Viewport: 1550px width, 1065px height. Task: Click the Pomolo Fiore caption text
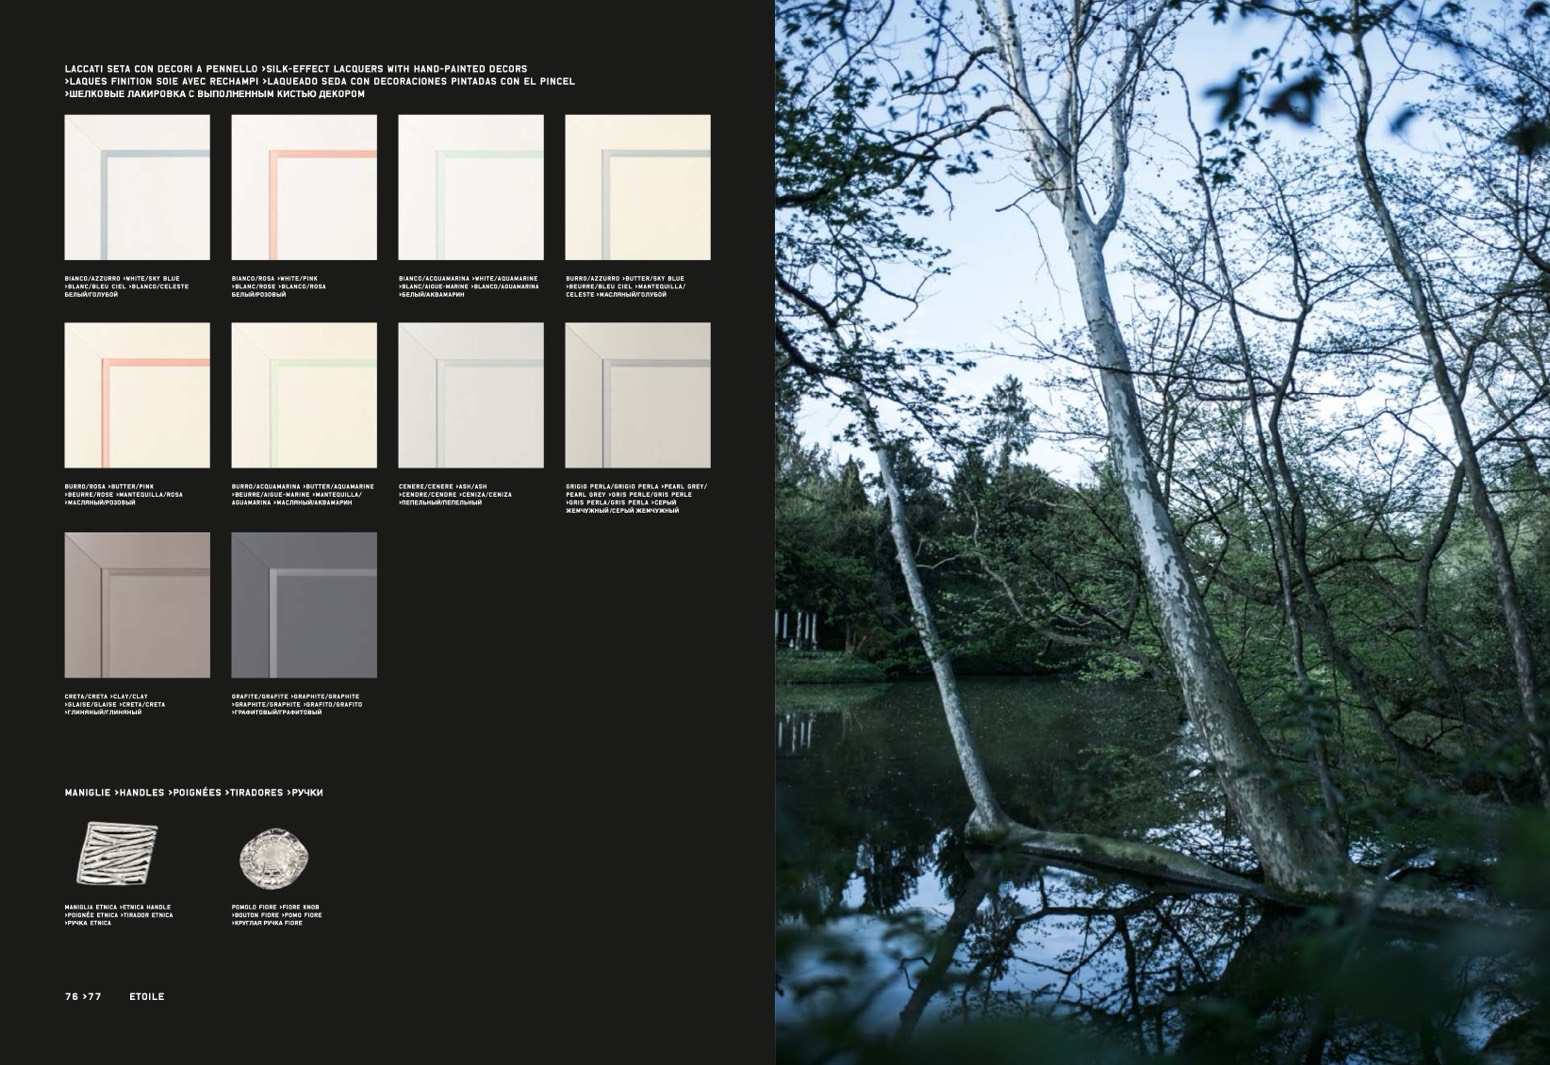click(276, 915)
